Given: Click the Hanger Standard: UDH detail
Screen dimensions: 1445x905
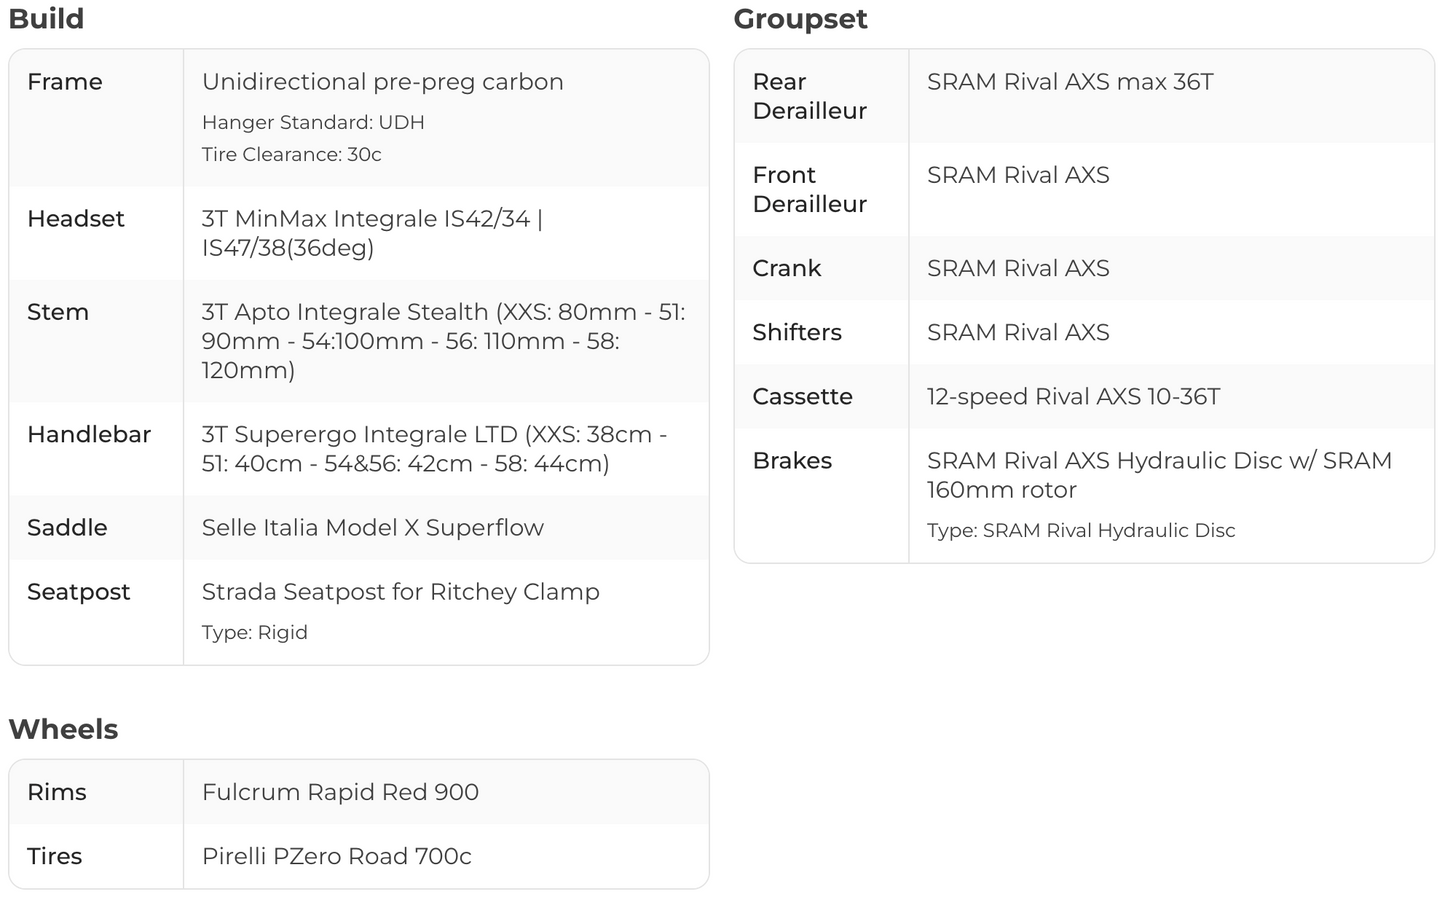Looking at the screenshot, I should (x=313, y=122).
